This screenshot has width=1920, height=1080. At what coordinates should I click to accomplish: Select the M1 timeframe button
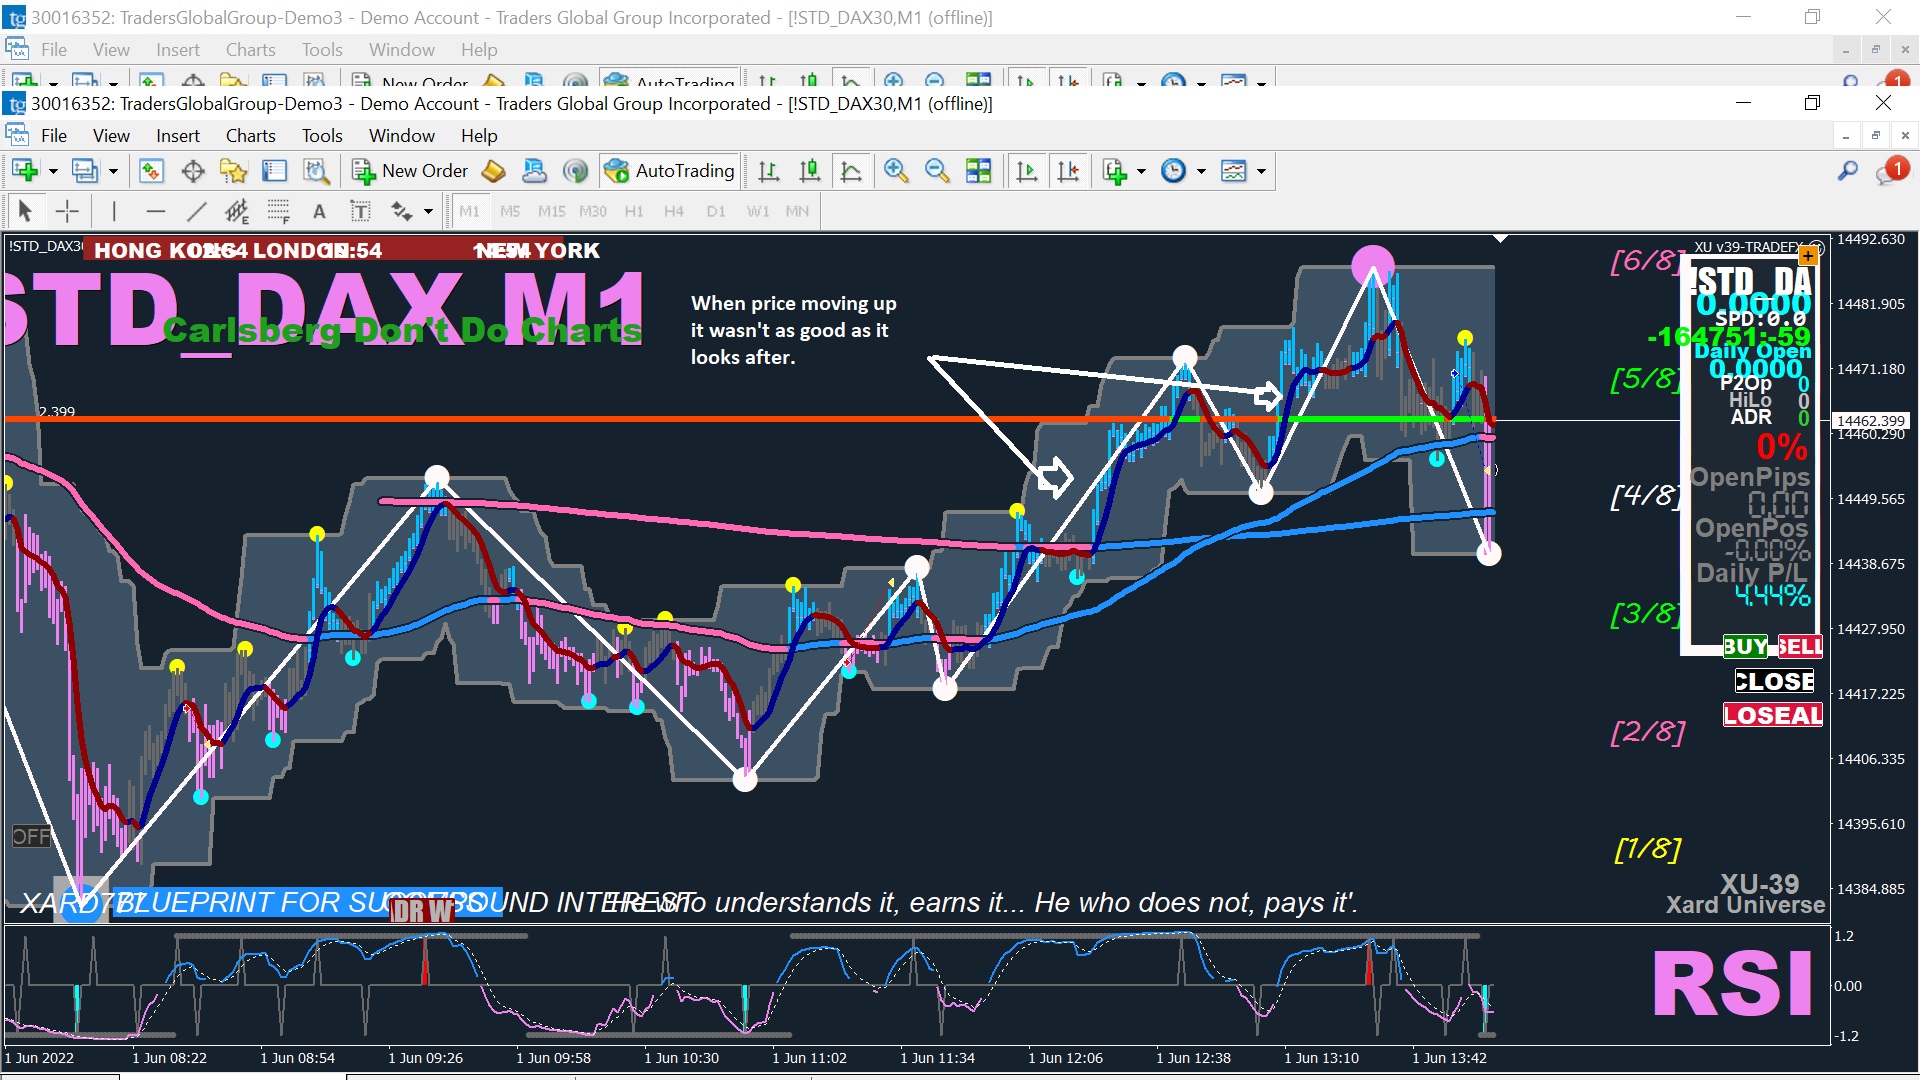coord(469,211)
